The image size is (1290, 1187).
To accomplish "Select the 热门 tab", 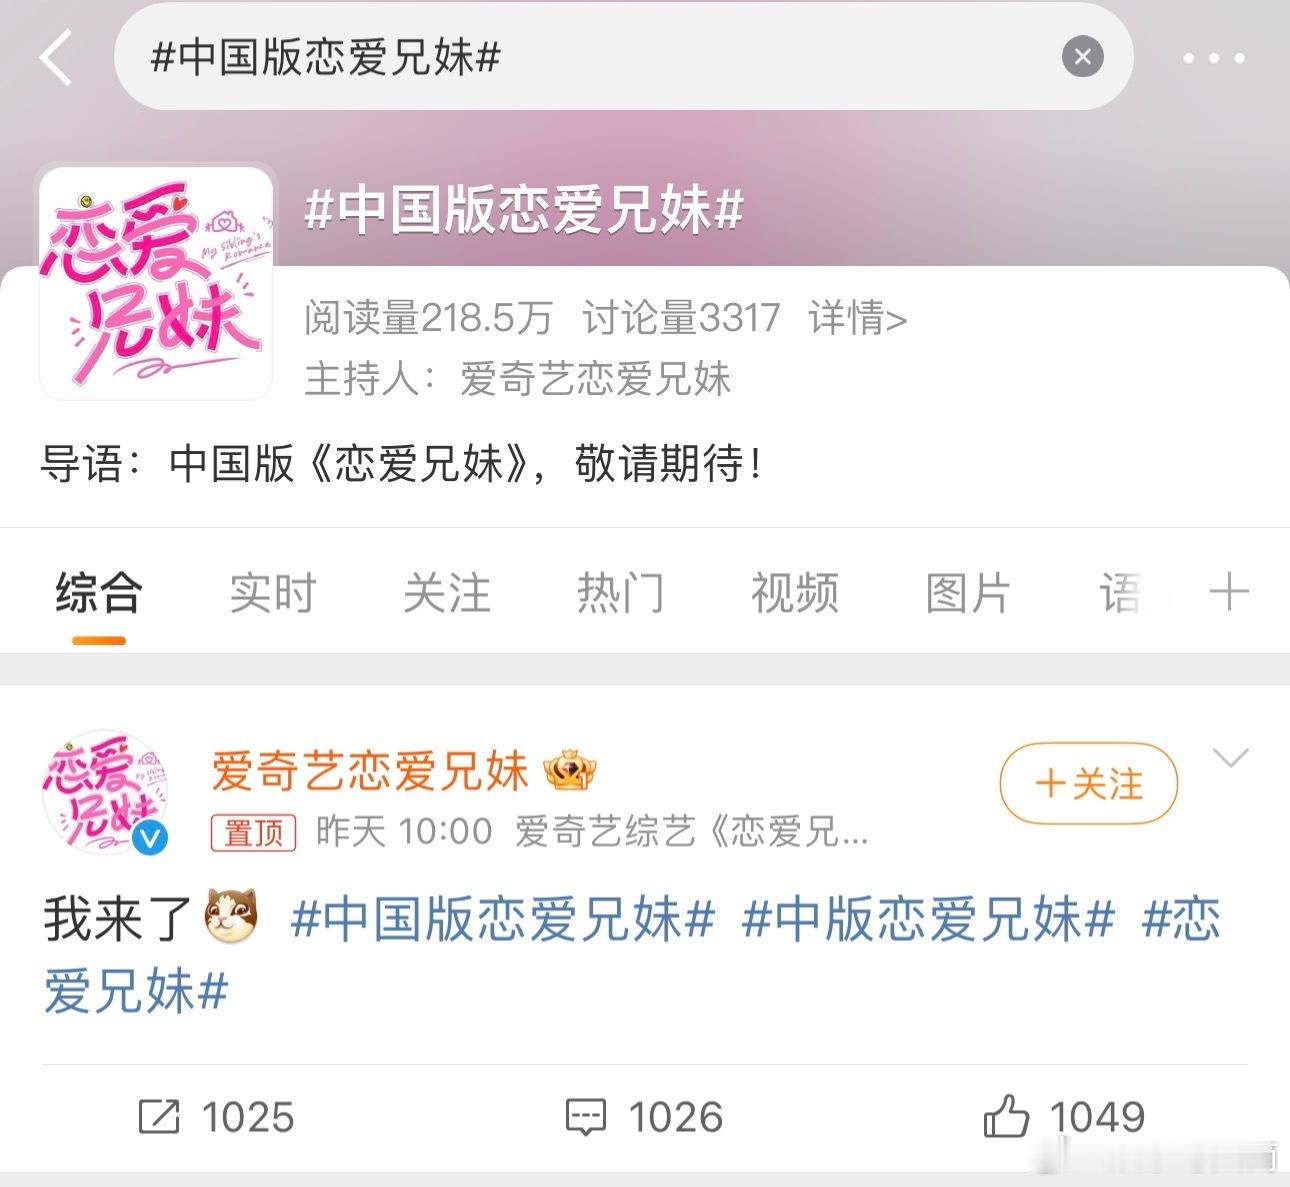I will click(621, 593).
